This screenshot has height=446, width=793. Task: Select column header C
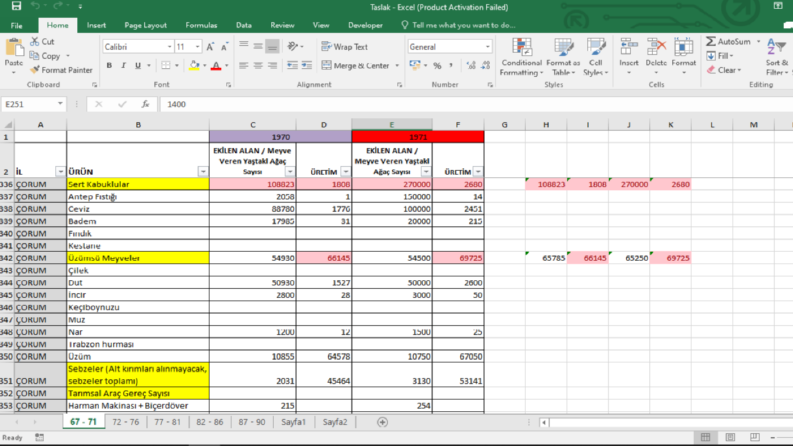(252, 124)
